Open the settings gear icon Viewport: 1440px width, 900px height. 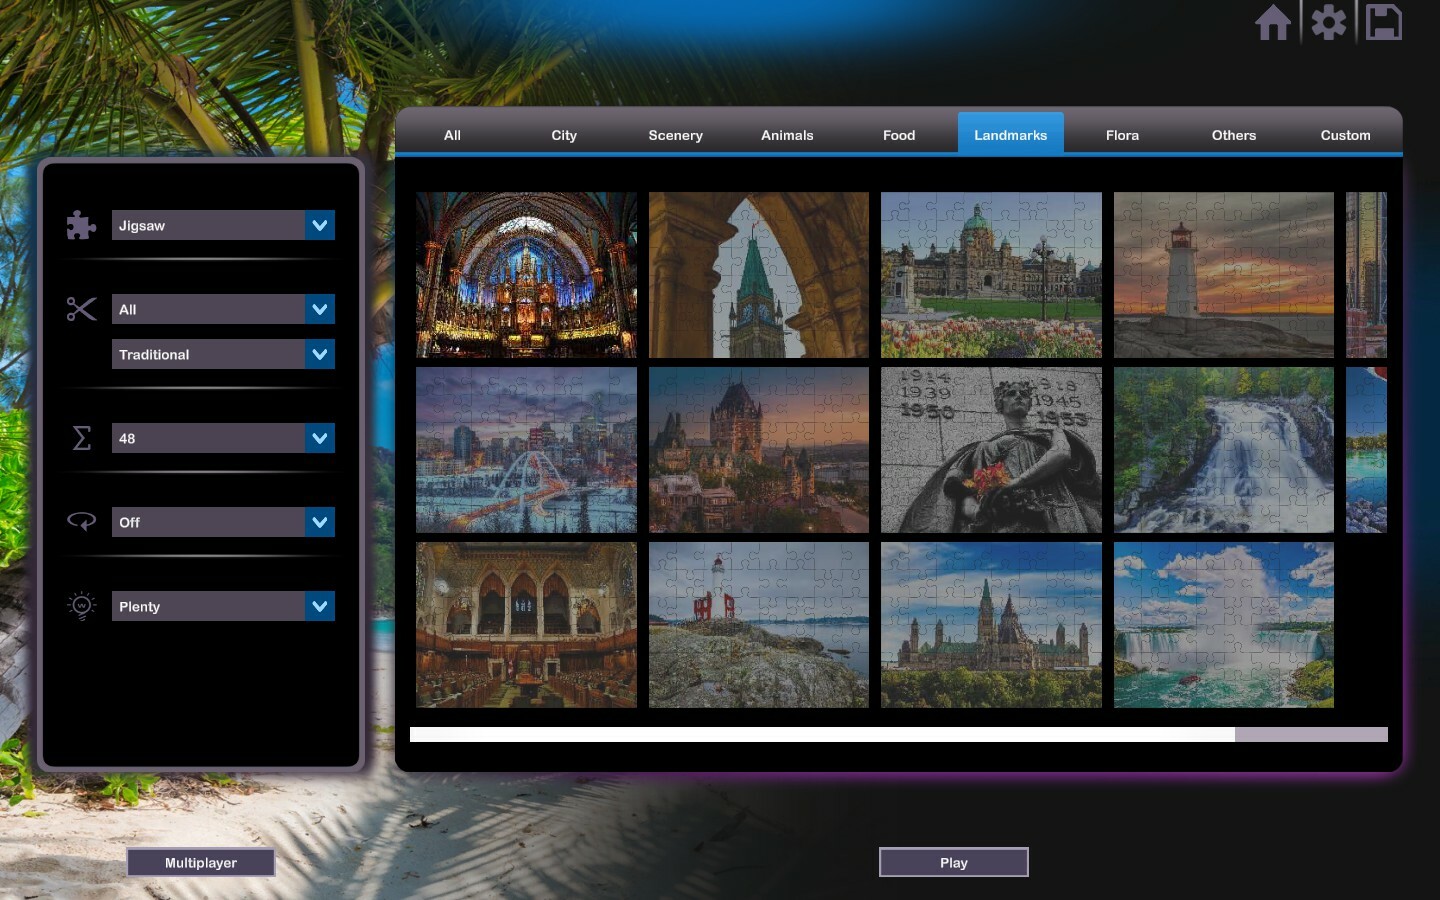click(x=1328, y=22)
